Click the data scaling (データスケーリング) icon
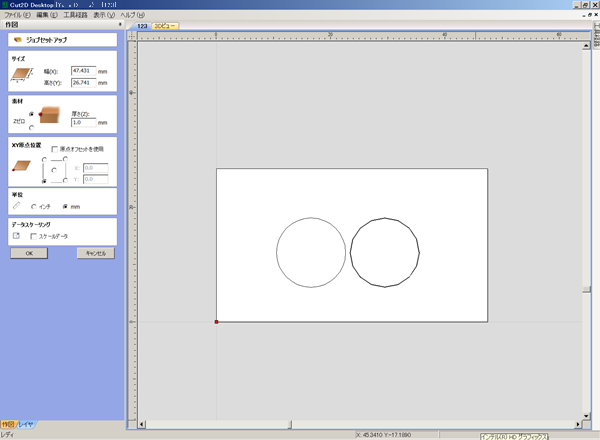This screenshot has height=440, width=600. [x=16, y=236]
